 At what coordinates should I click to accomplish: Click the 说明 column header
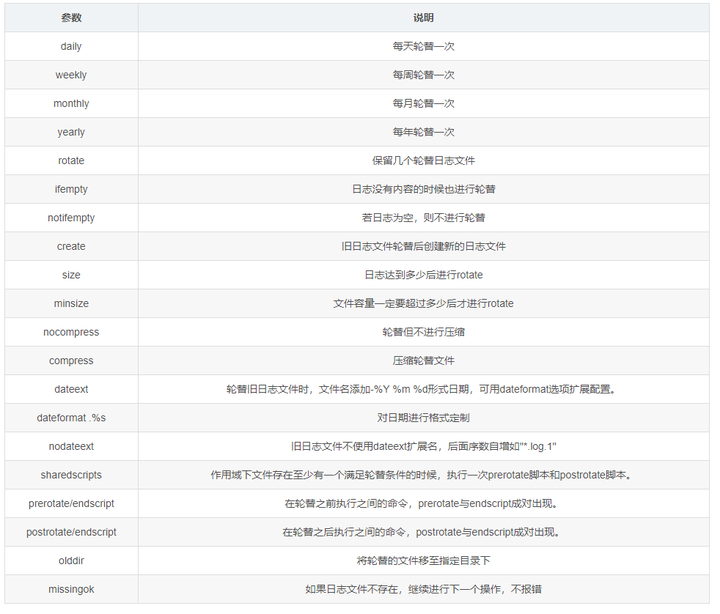pos(423,18)
